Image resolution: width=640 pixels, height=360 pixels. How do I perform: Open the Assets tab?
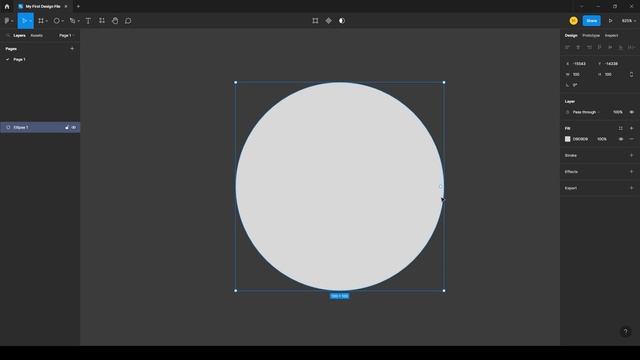click(36, 36)
